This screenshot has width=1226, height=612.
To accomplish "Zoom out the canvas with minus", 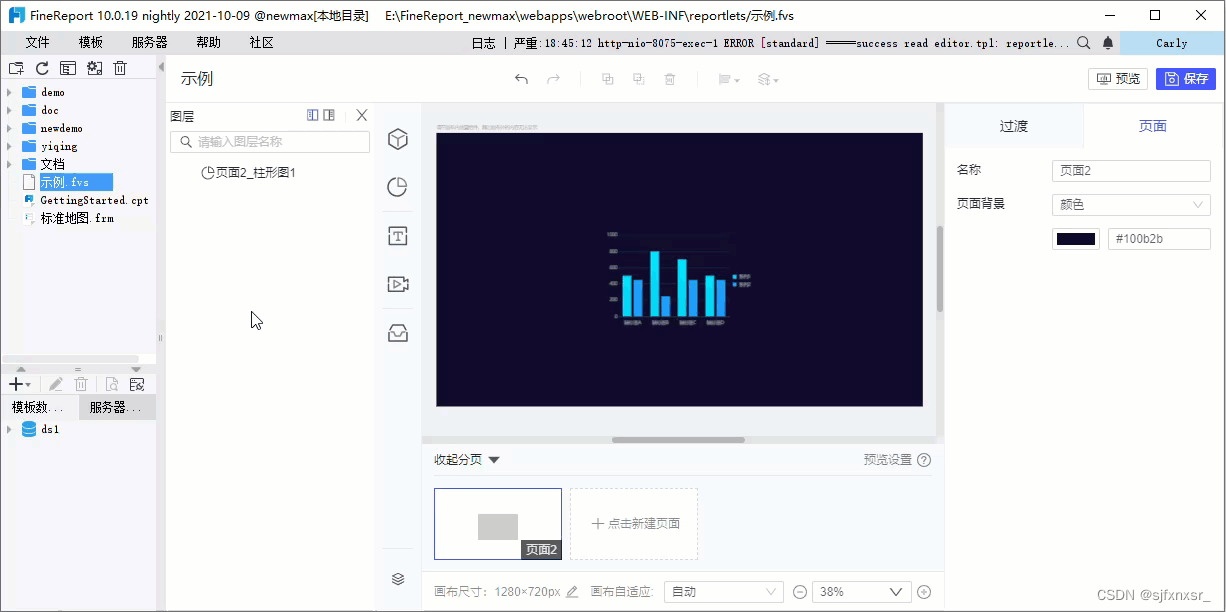I will pos(800,592).
